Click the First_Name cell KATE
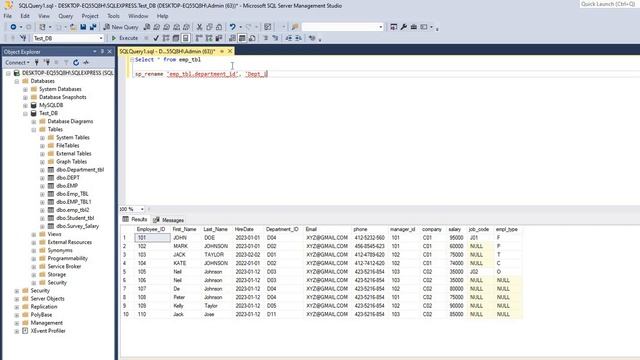This screenshot has height=360, width=640. 180,263
